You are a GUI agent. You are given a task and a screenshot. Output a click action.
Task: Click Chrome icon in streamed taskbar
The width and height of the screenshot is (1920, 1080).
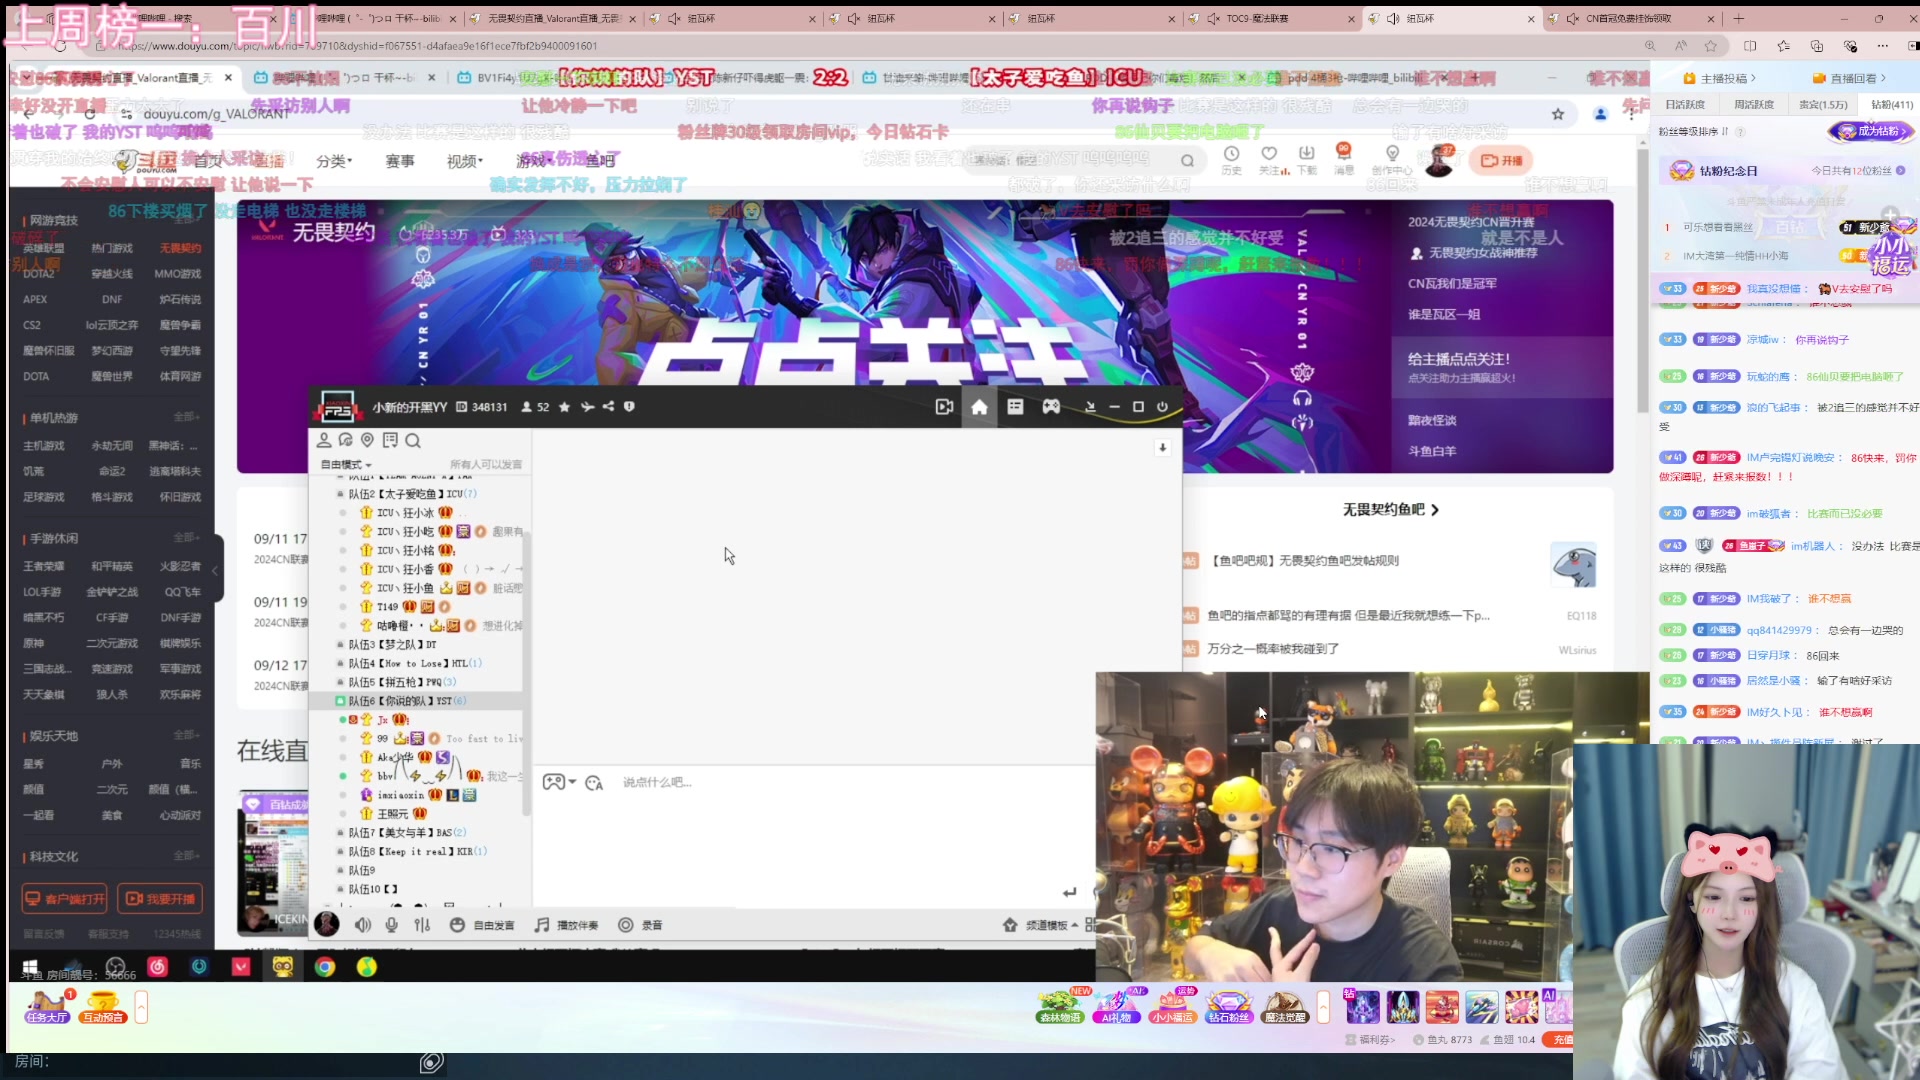pyautogui.click(x=325, y=967)
